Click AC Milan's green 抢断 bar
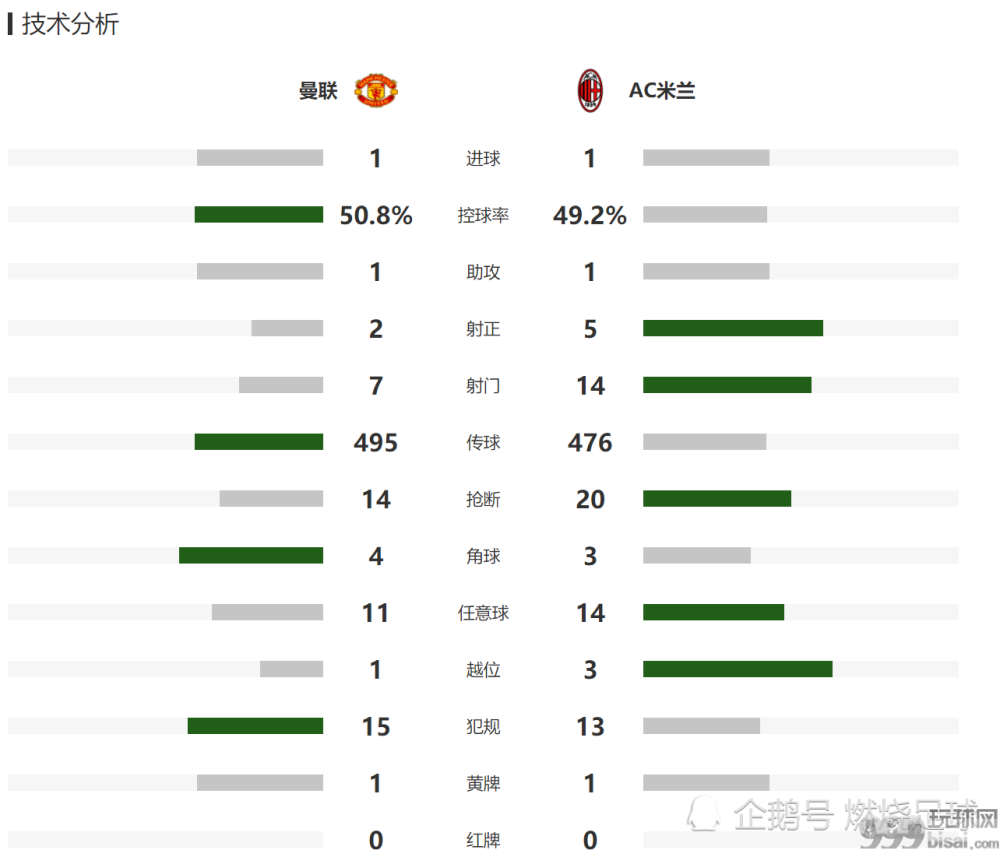1000x850 pixels. [x=717, y=499]
